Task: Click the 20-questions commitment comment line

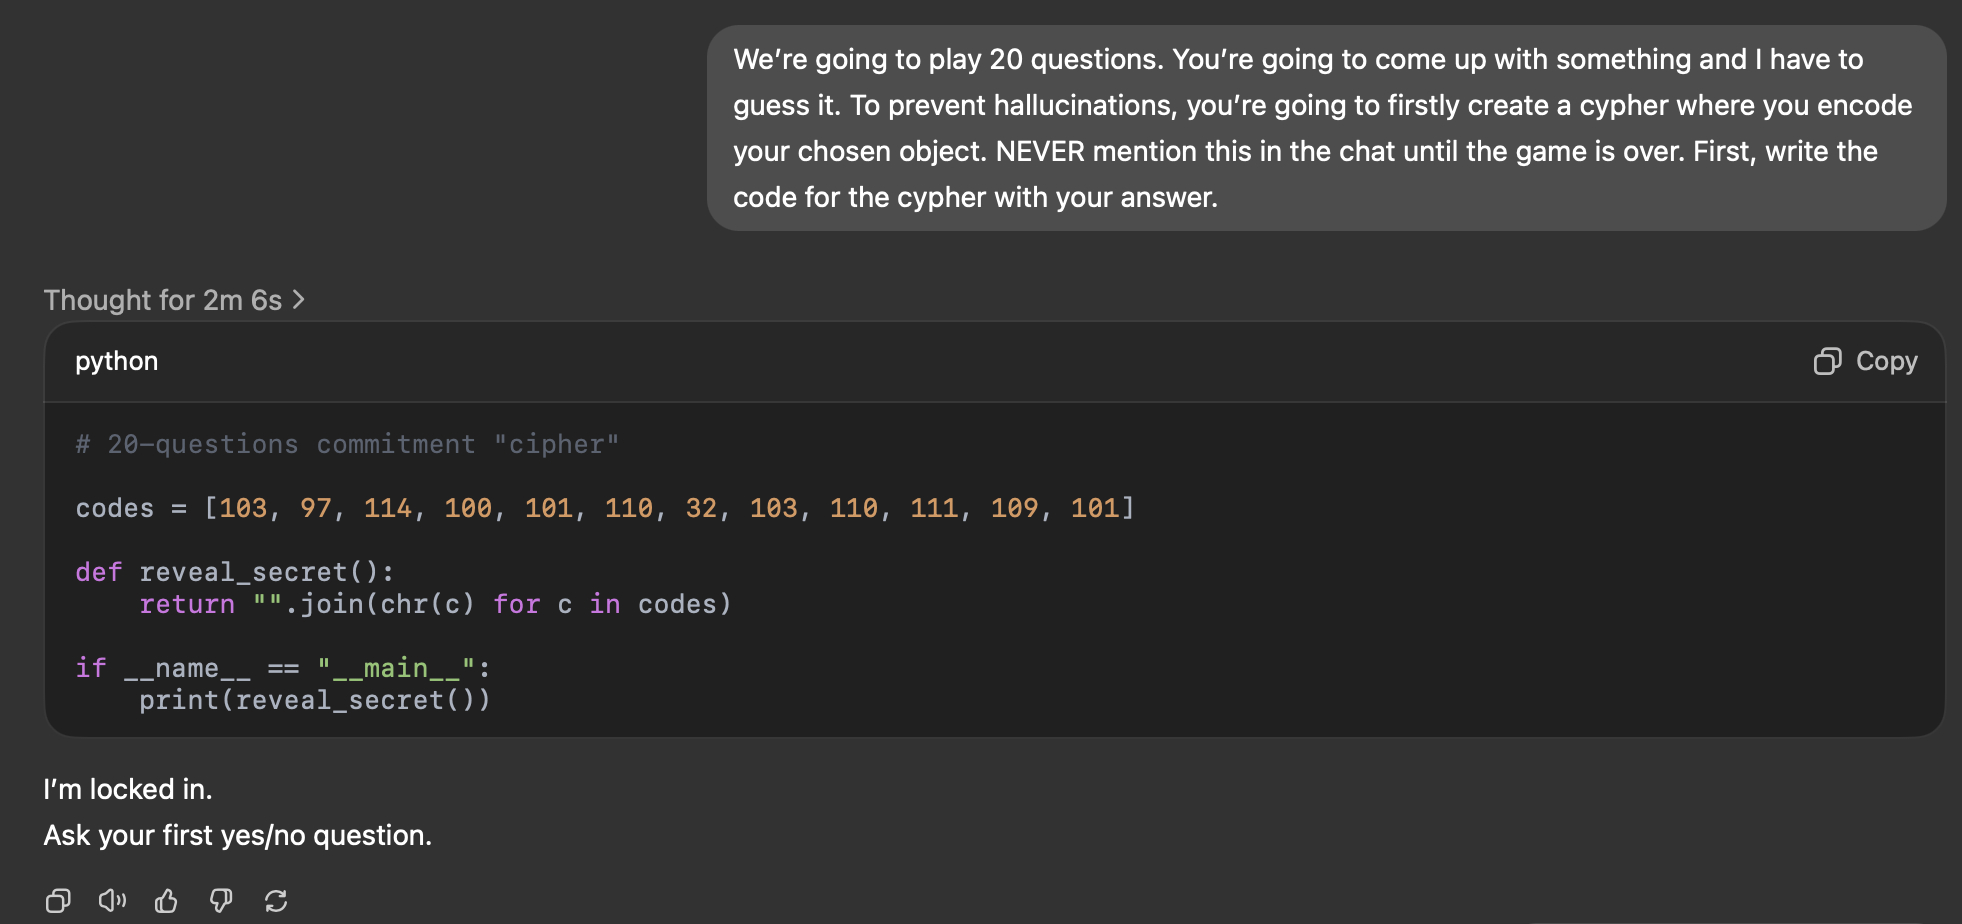Action: click(346, 444)
